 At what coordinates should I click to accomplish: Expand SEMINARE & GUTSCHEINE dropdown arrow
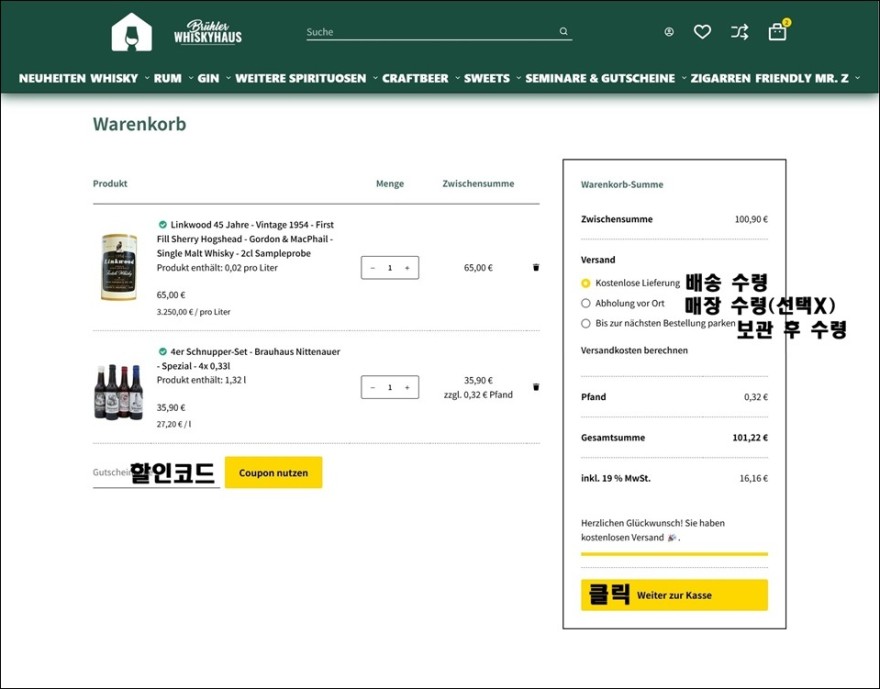point(684,78)
